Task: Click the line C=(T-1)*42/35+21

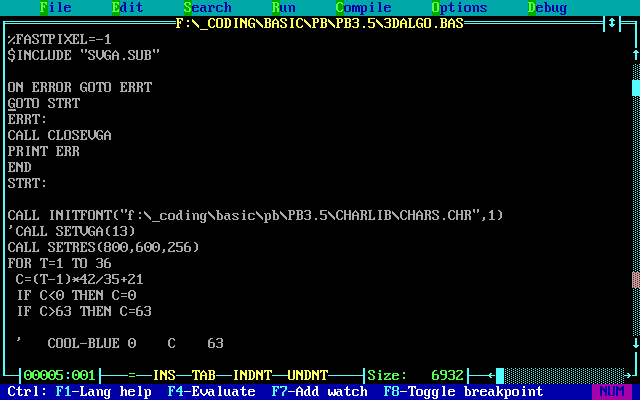Action: tap(79, 279)
